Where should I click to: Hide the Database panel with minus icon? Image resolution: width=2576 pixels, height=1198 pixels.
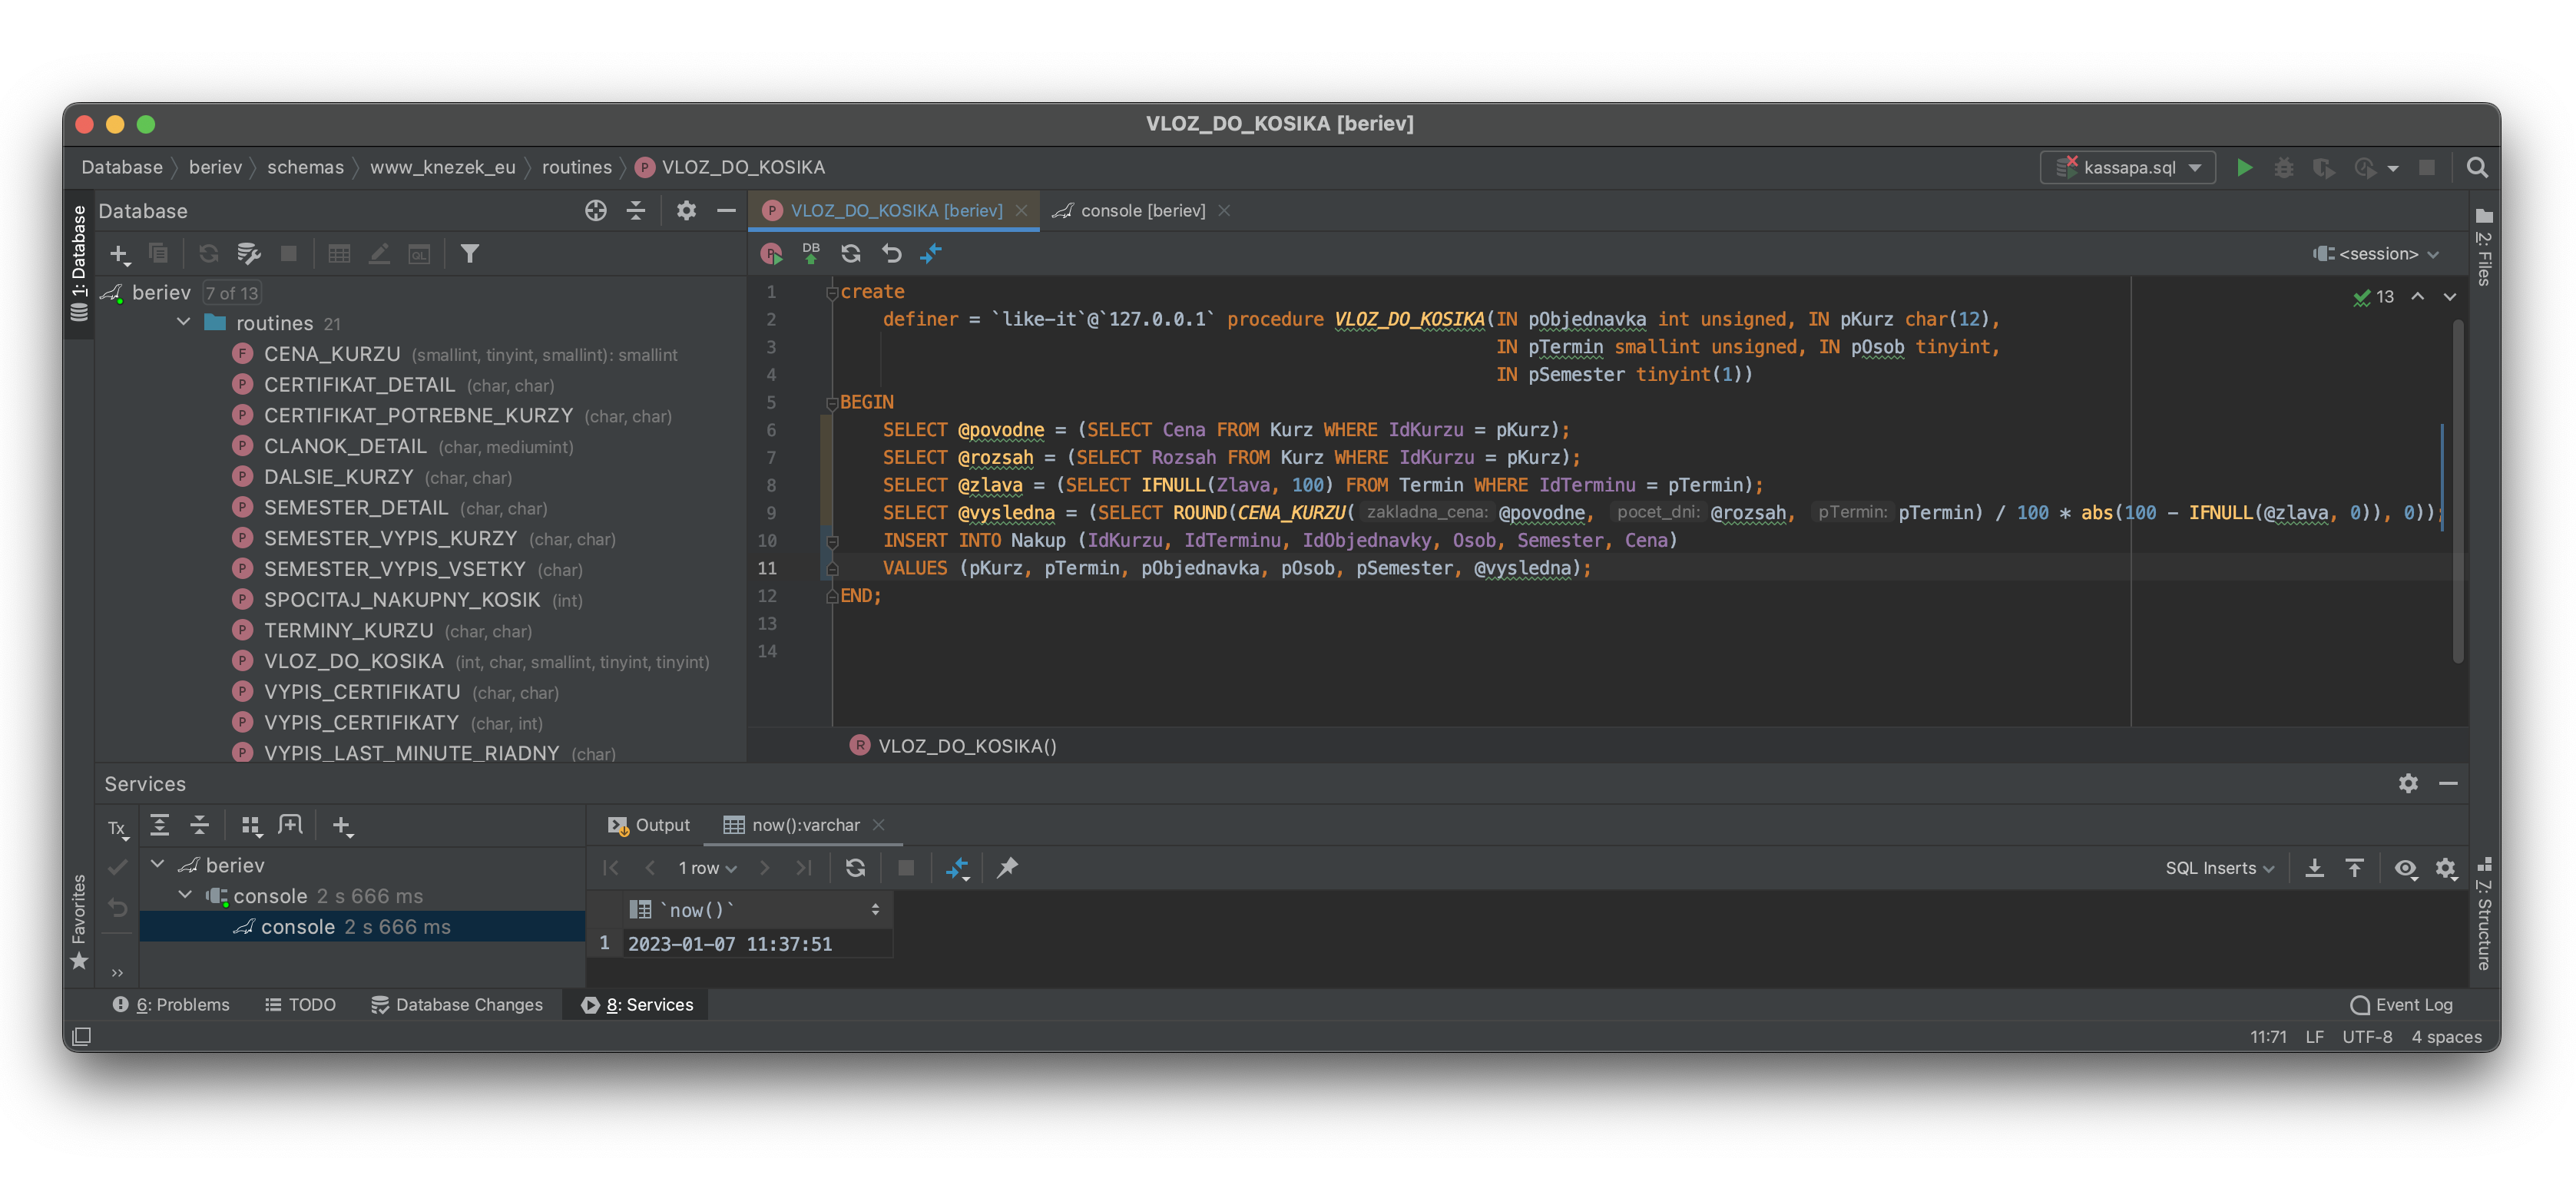(x=726, y=211)
